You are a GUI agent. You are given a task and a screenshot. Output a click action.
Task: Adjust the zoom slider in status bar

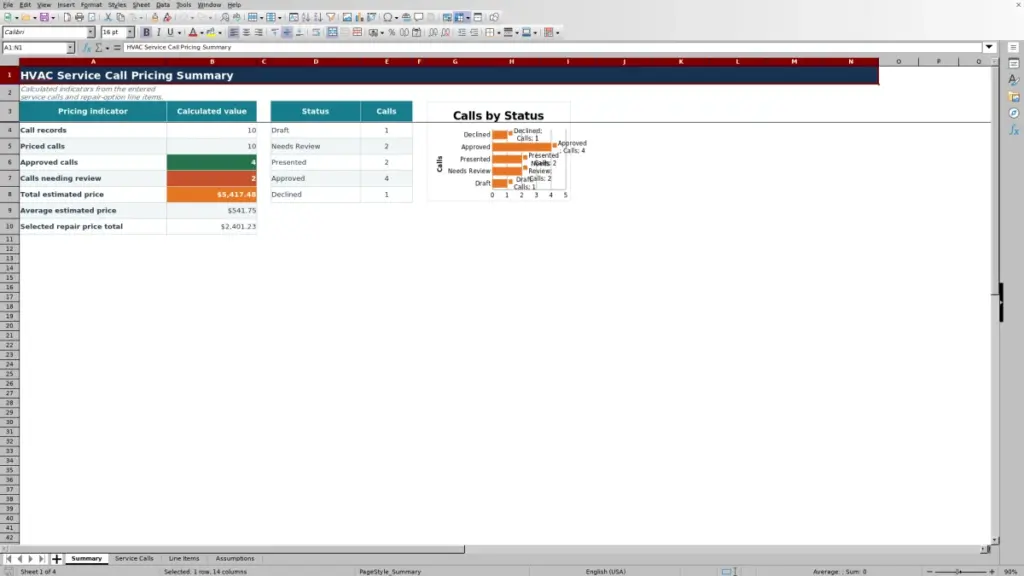click(960, 571)
